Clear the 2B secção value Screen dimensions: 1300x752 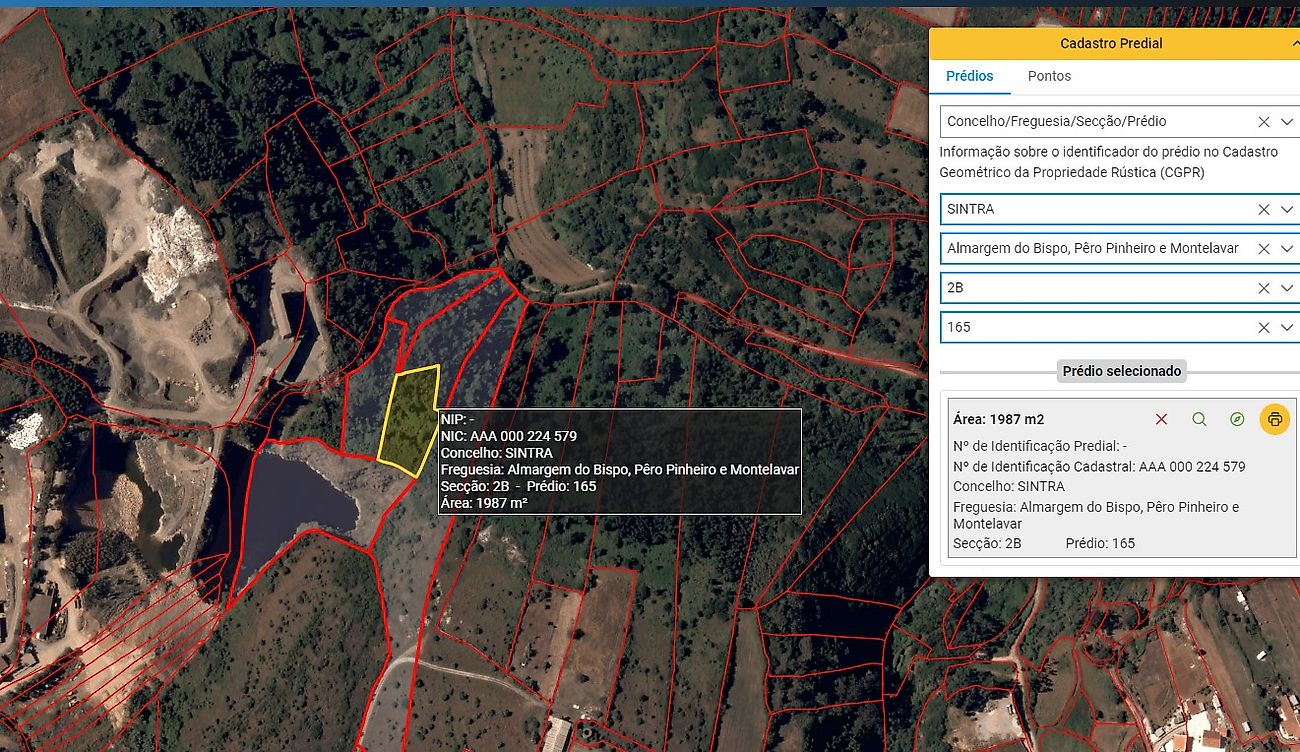1263,288
